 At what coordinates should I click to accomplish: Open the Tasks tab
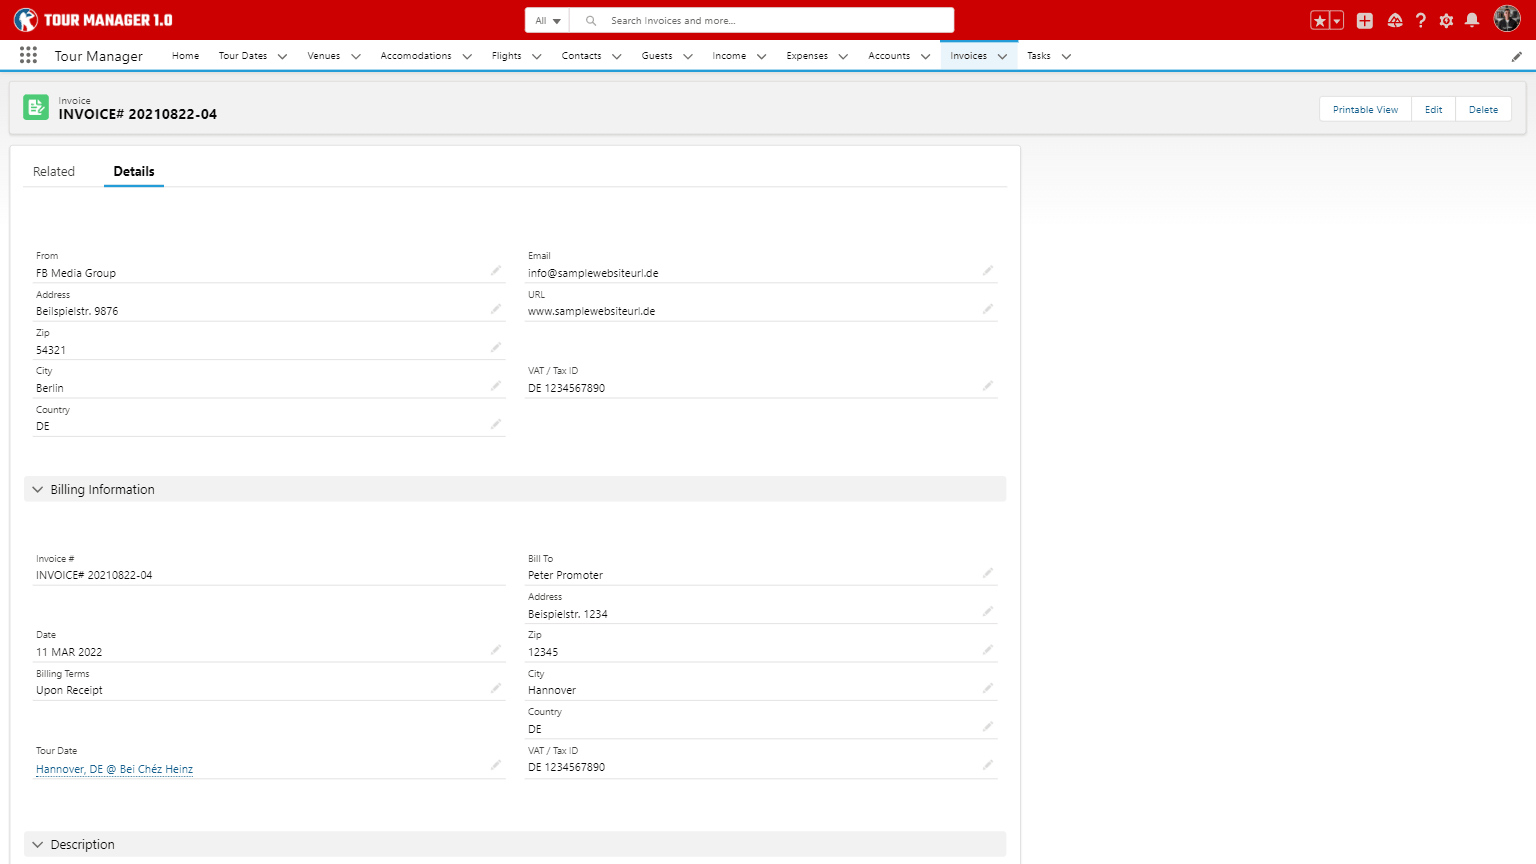(1039, 56)
